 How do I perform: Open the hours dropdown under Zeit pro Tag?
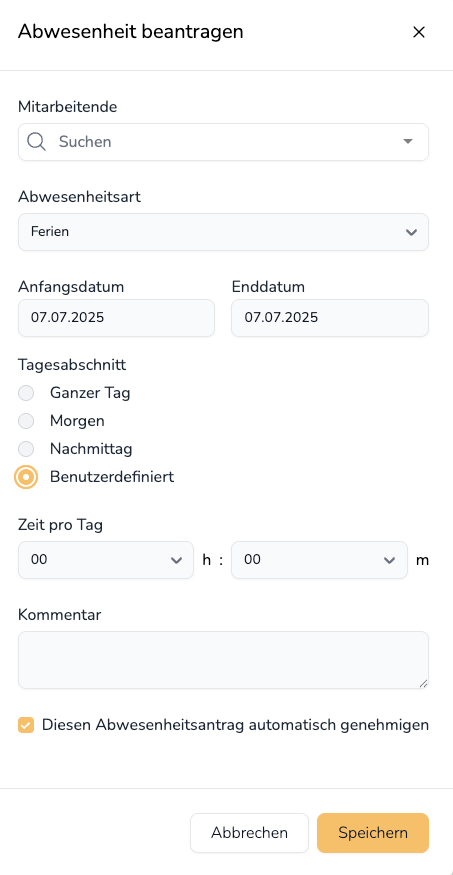click(106, 560)
